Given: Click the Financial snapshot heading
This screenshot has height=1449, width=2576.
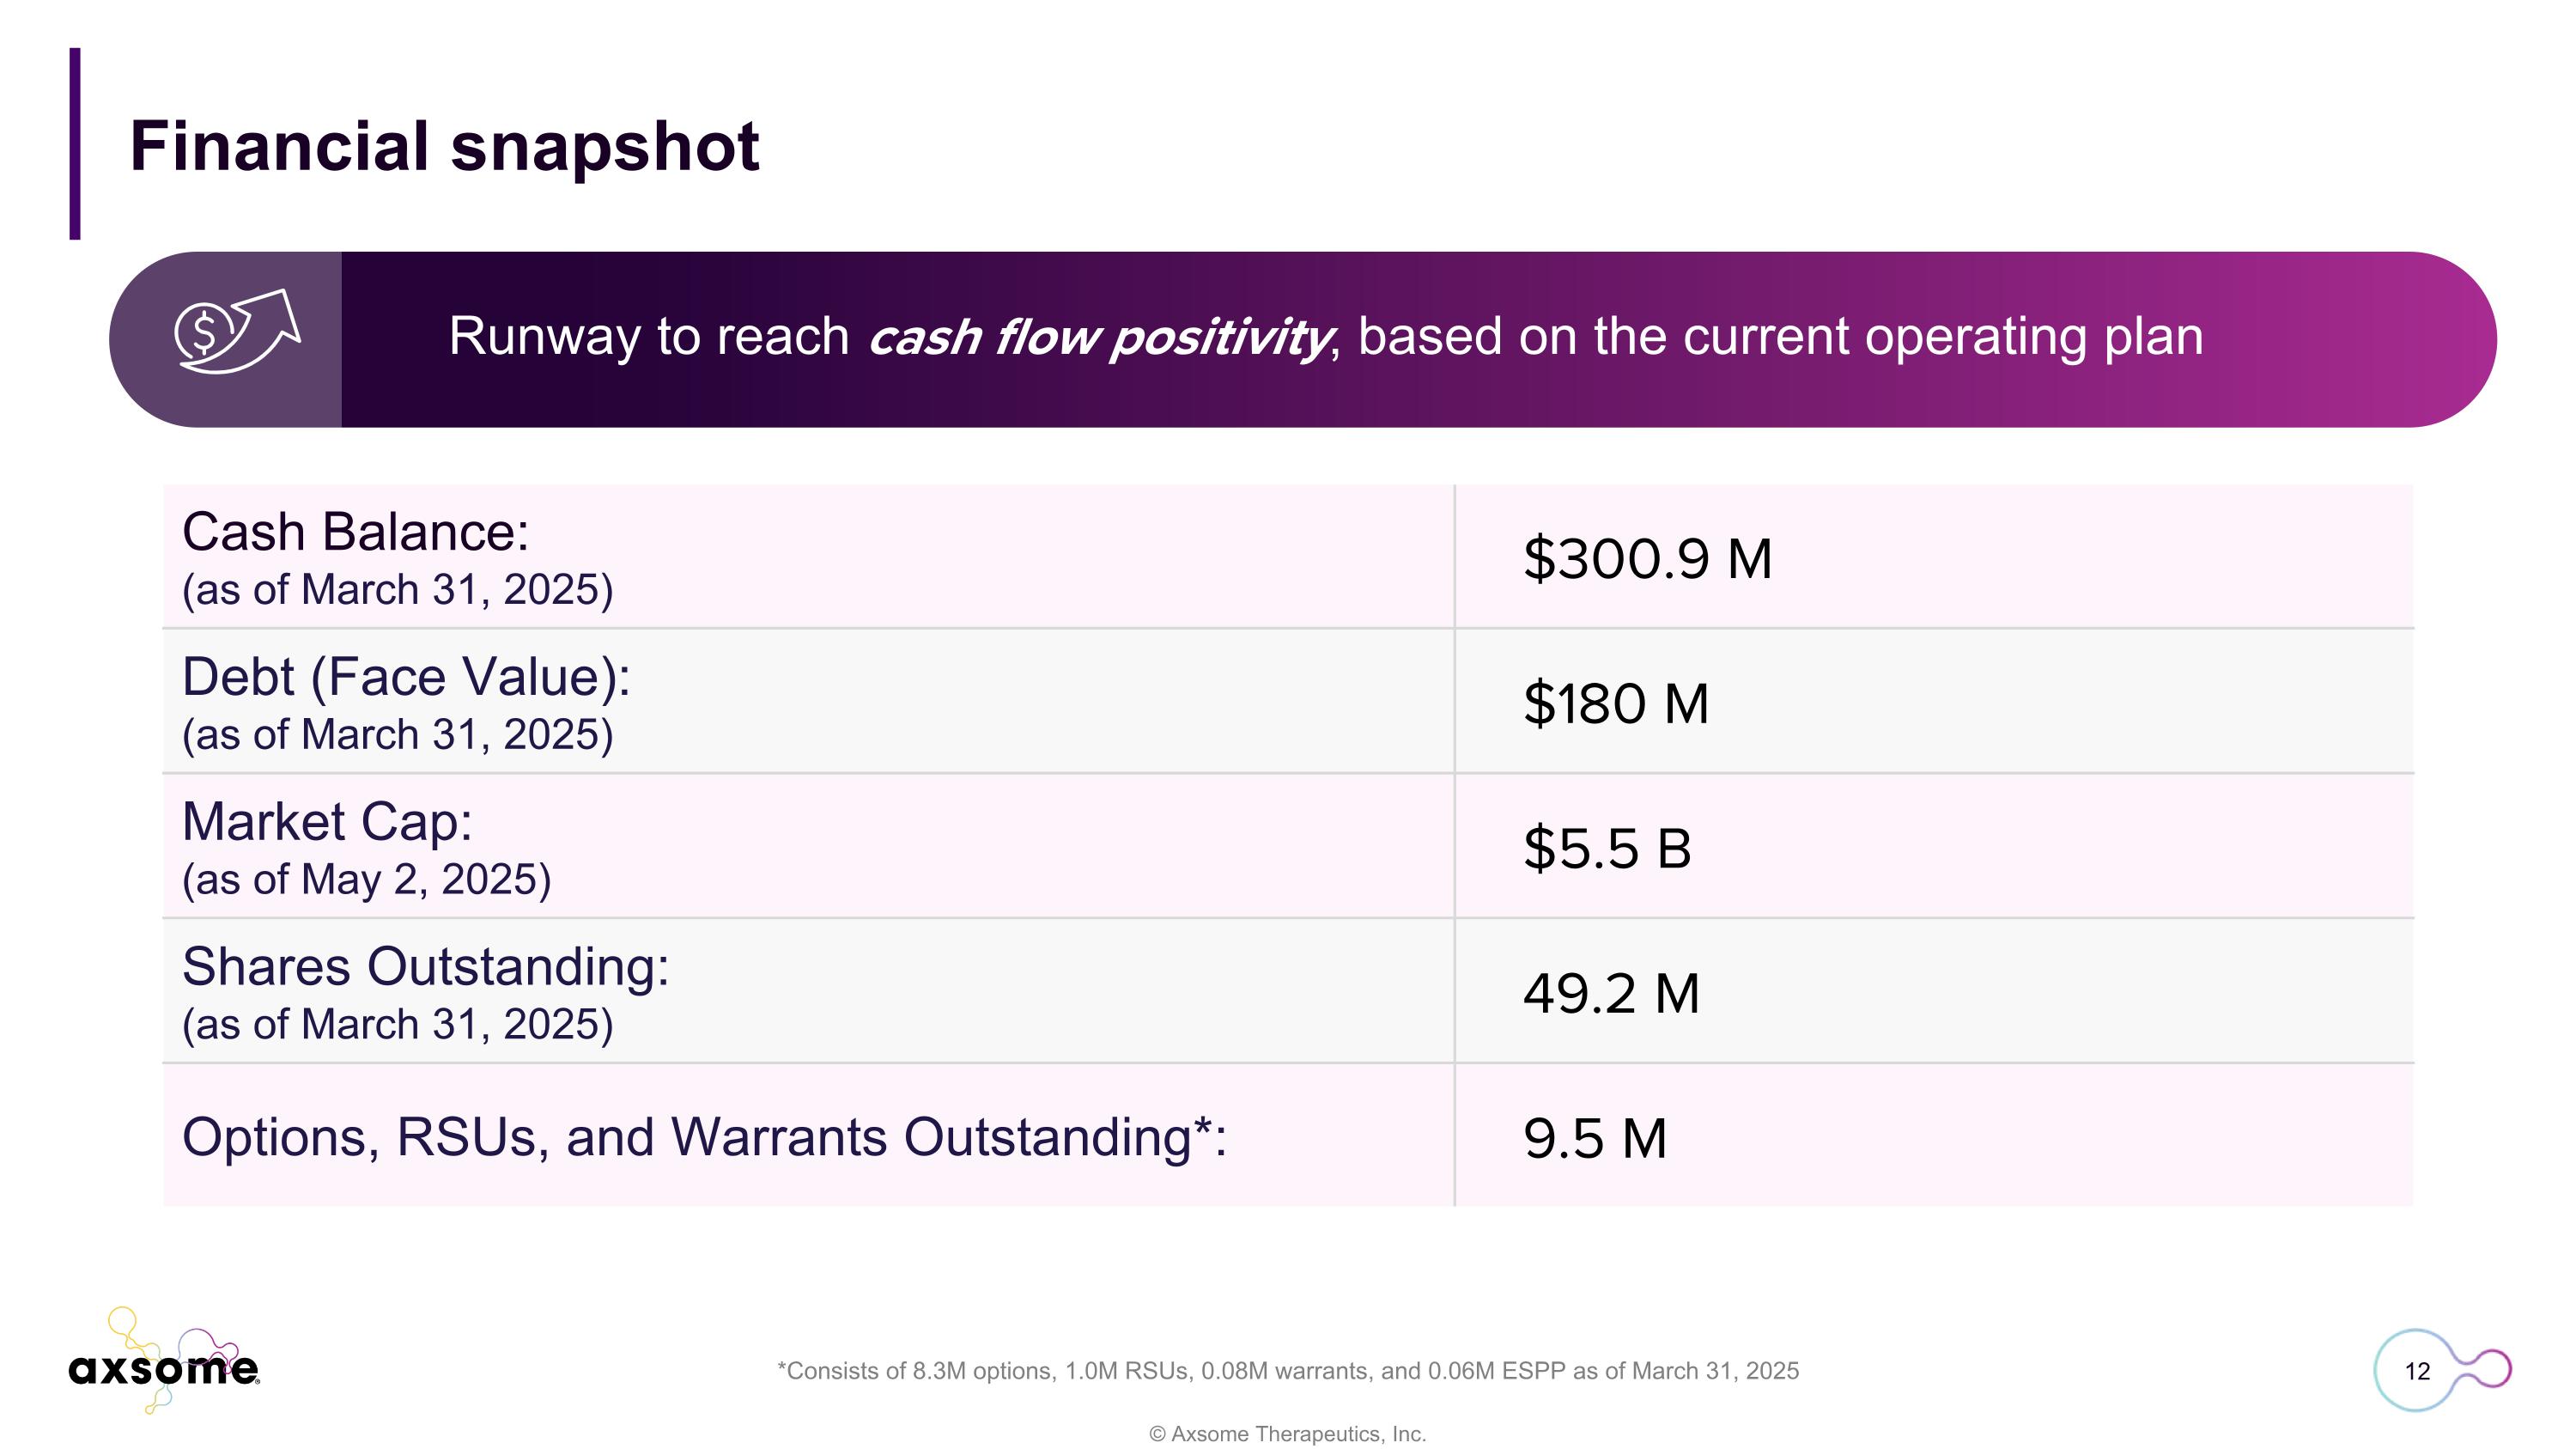Looking at the screenshot, I should [444, 147].
